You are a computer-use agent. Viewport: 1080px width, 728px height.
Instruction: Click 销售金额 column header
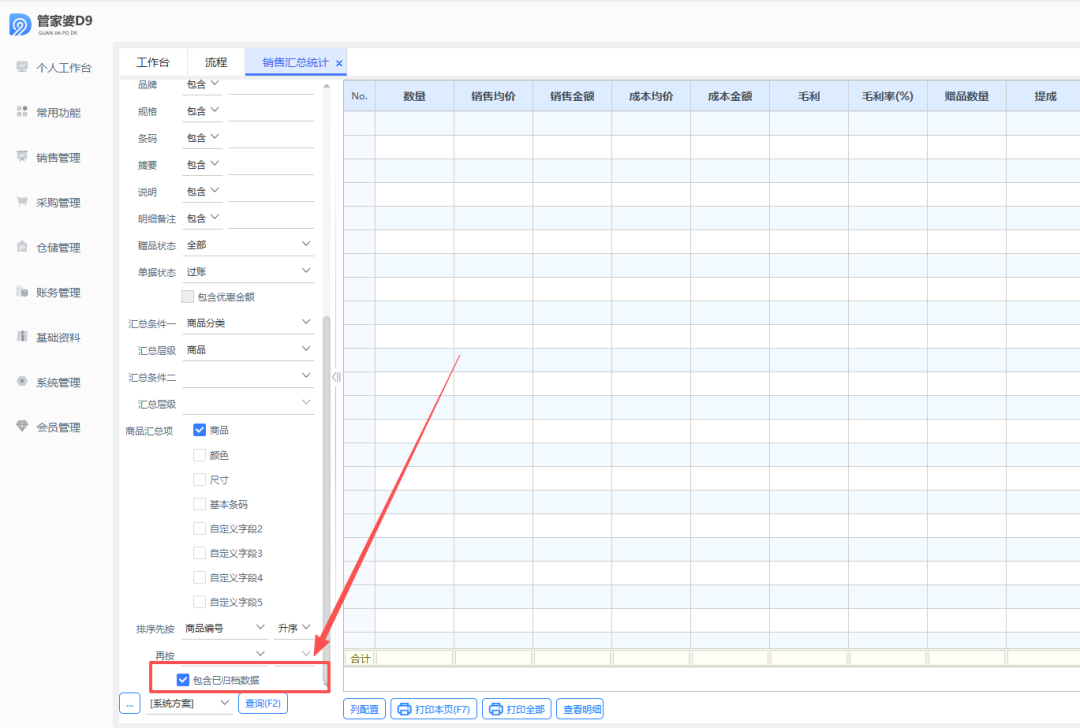point(572,96)
